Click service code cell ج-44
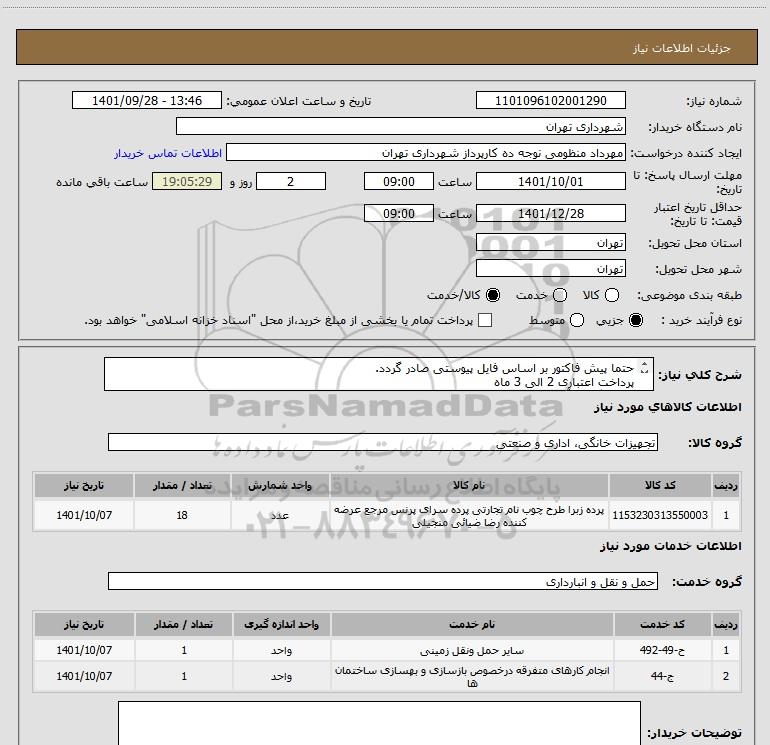 pyautogui.click(x=662, y=676)
